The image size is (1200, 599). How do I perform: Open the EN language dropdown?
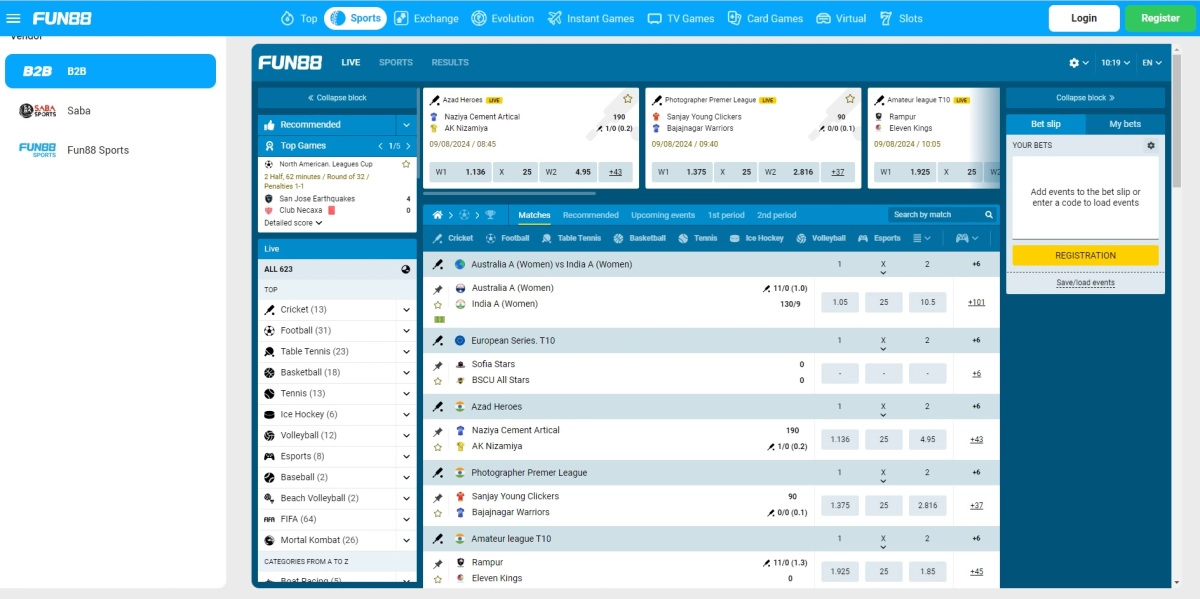point(1151,62)
